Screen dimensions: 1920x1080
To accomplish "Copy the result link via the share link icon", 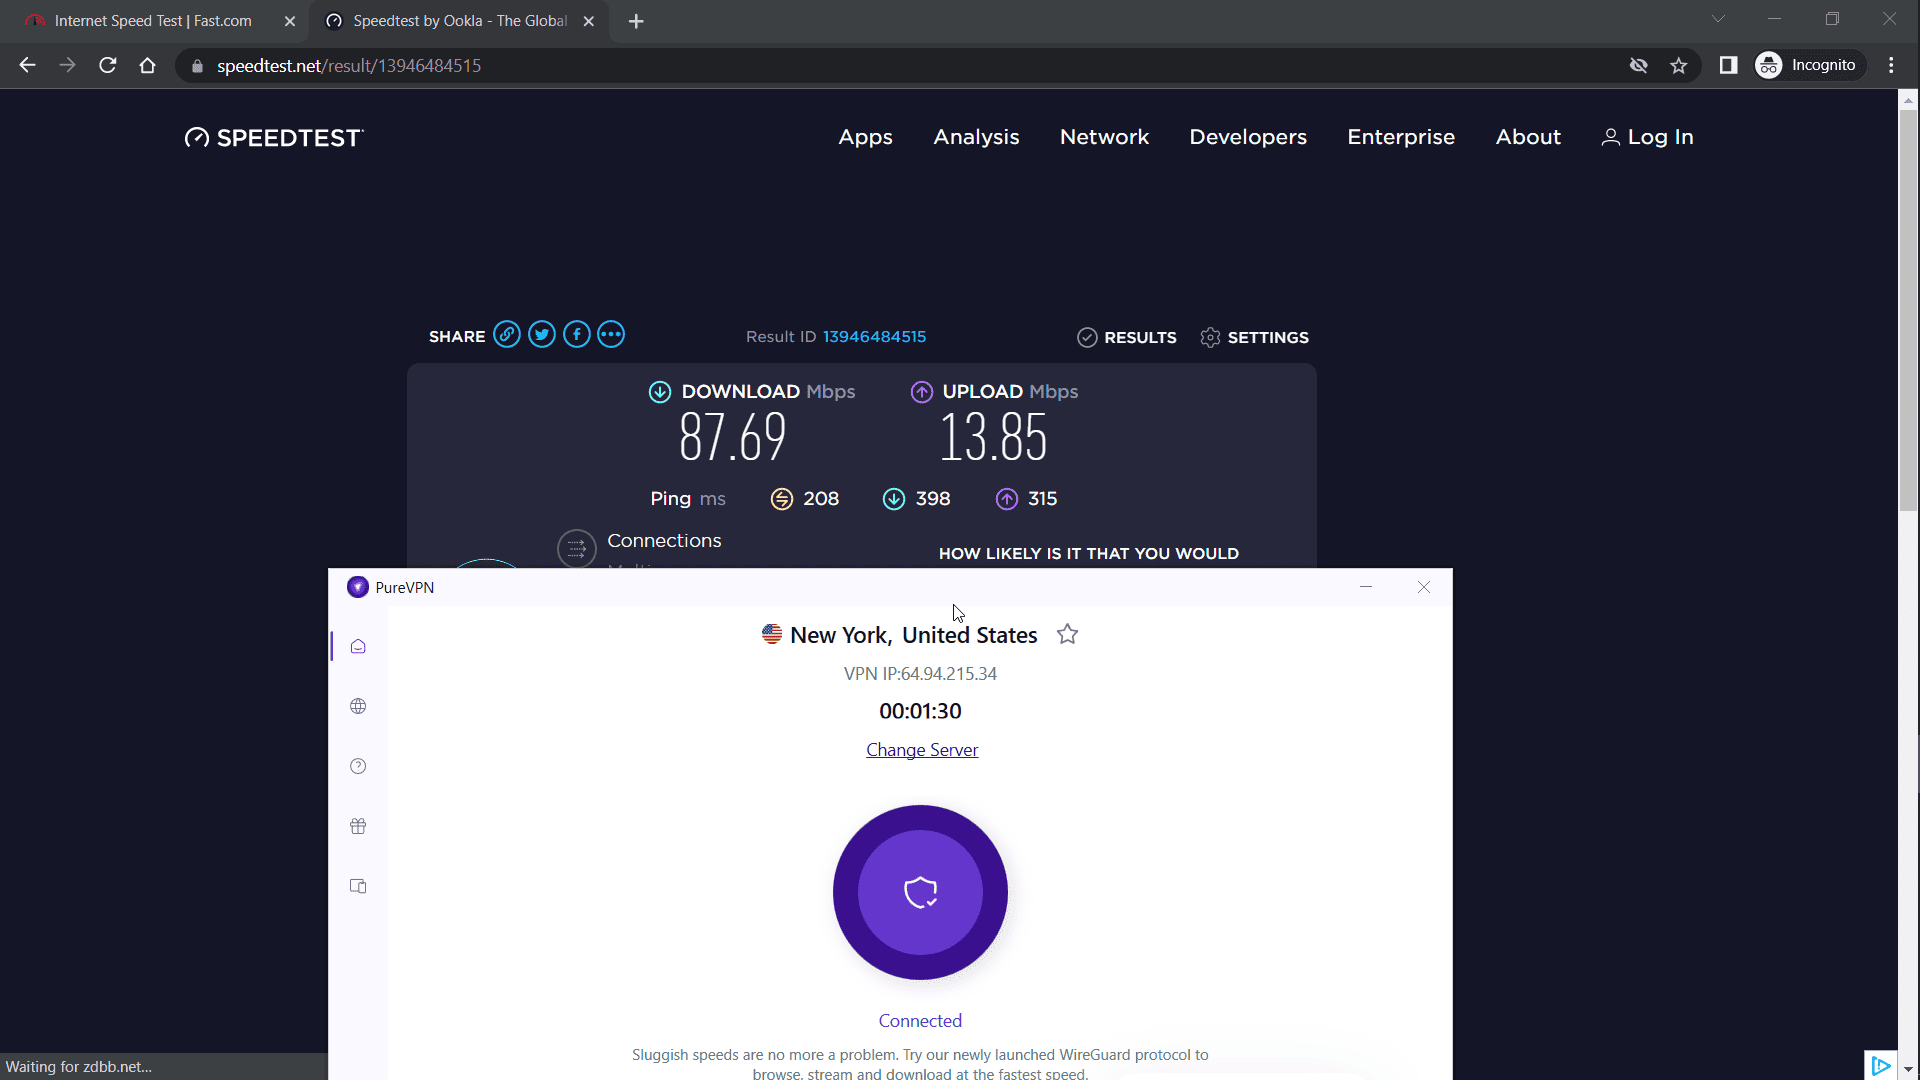I will (x=507, y=335).
